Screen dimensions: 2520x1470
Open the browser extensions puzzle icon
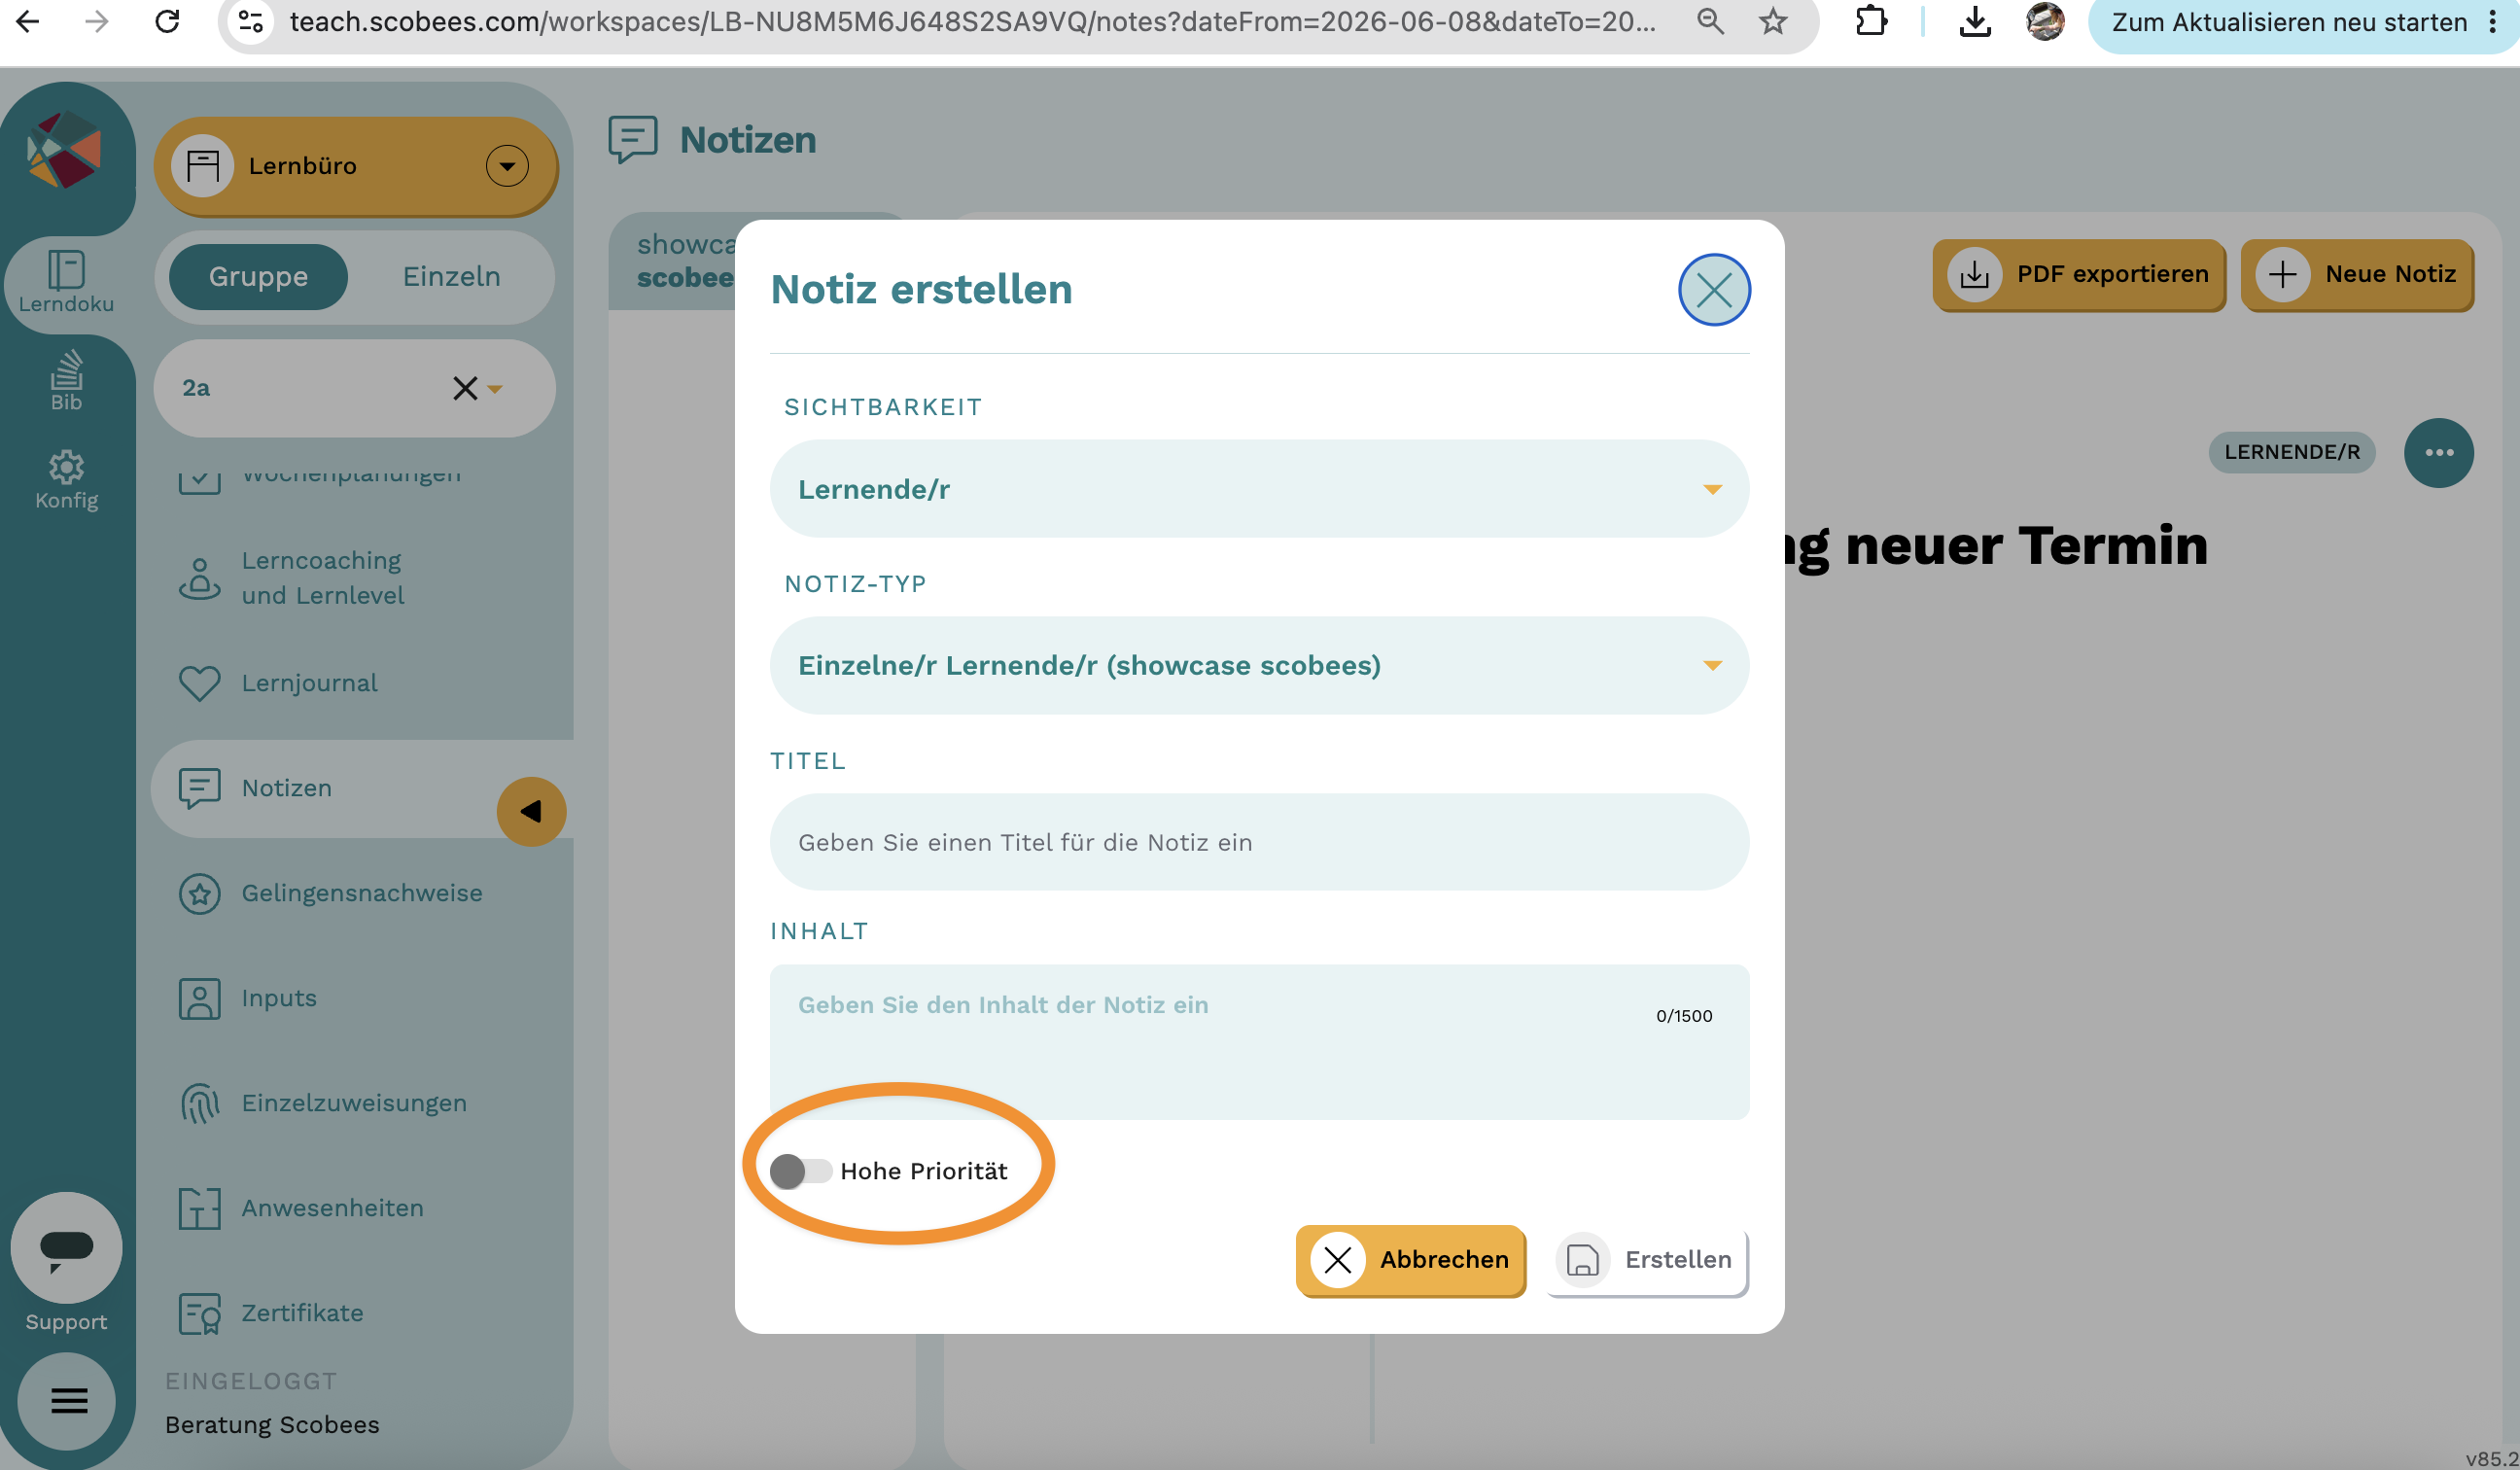[x=1871, y=21]
